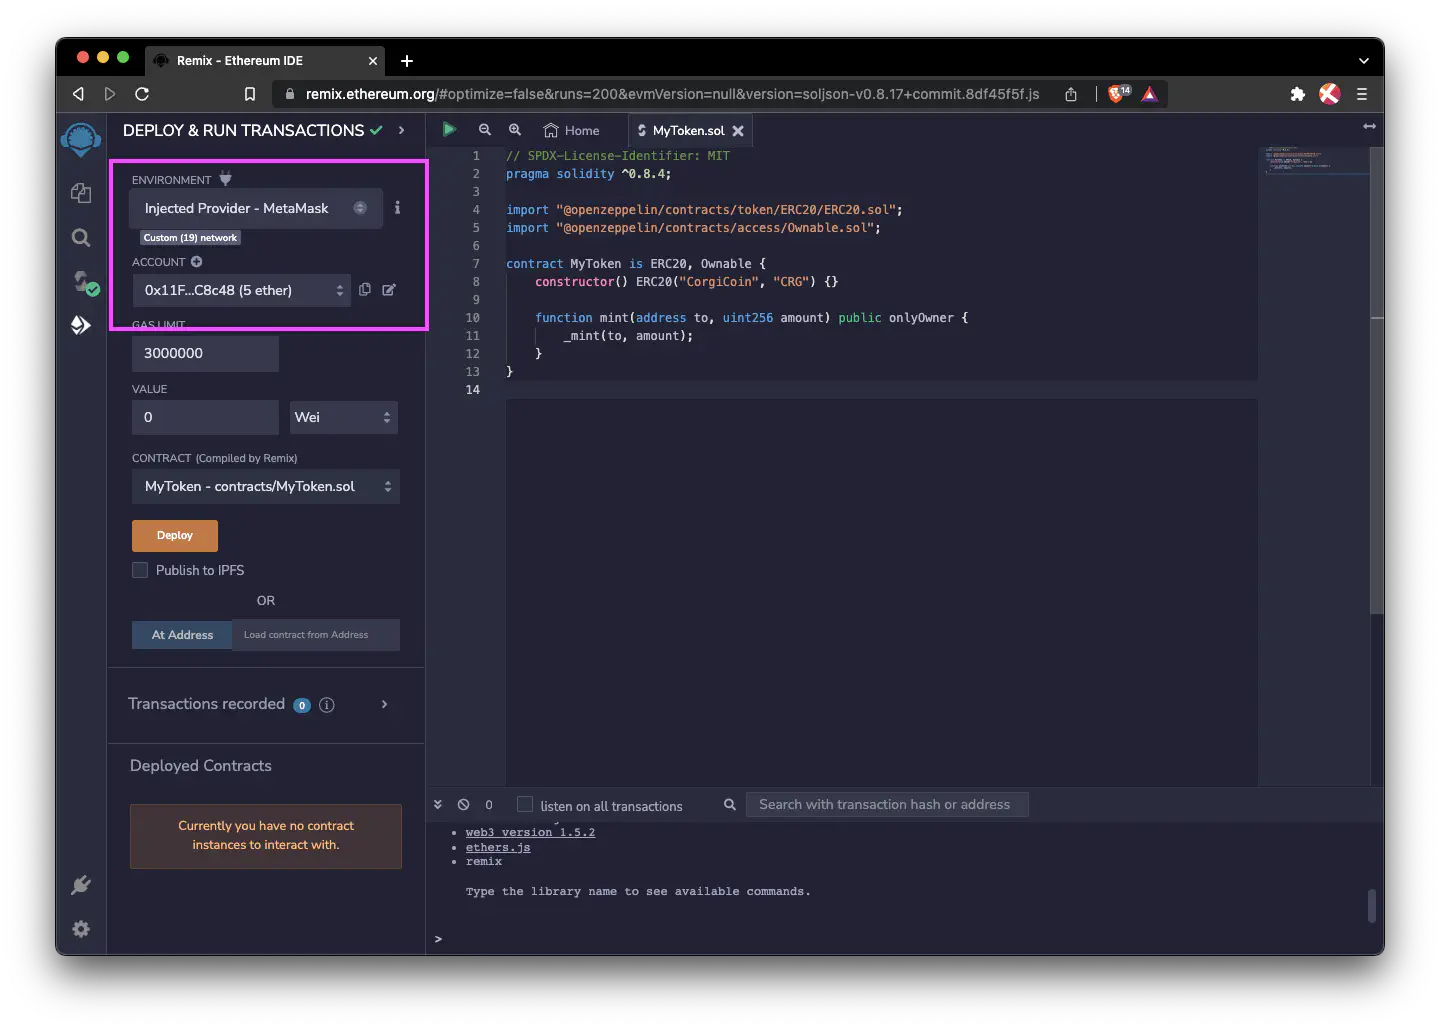Open the ethers.js link in terminal

(498, 847)
